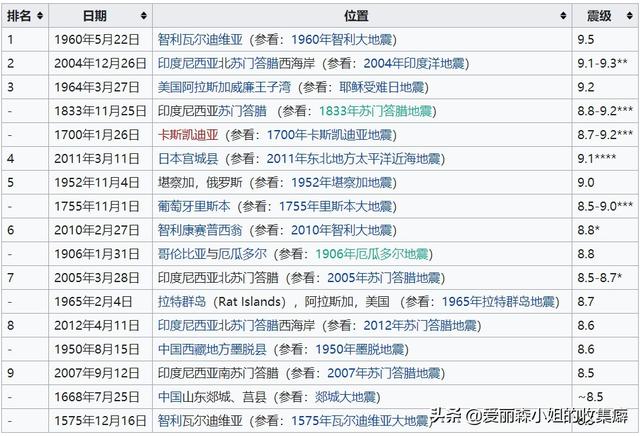640x436 pixels.
Task: Open link 1755年里斯本大地震
Action: pos(336,206)
